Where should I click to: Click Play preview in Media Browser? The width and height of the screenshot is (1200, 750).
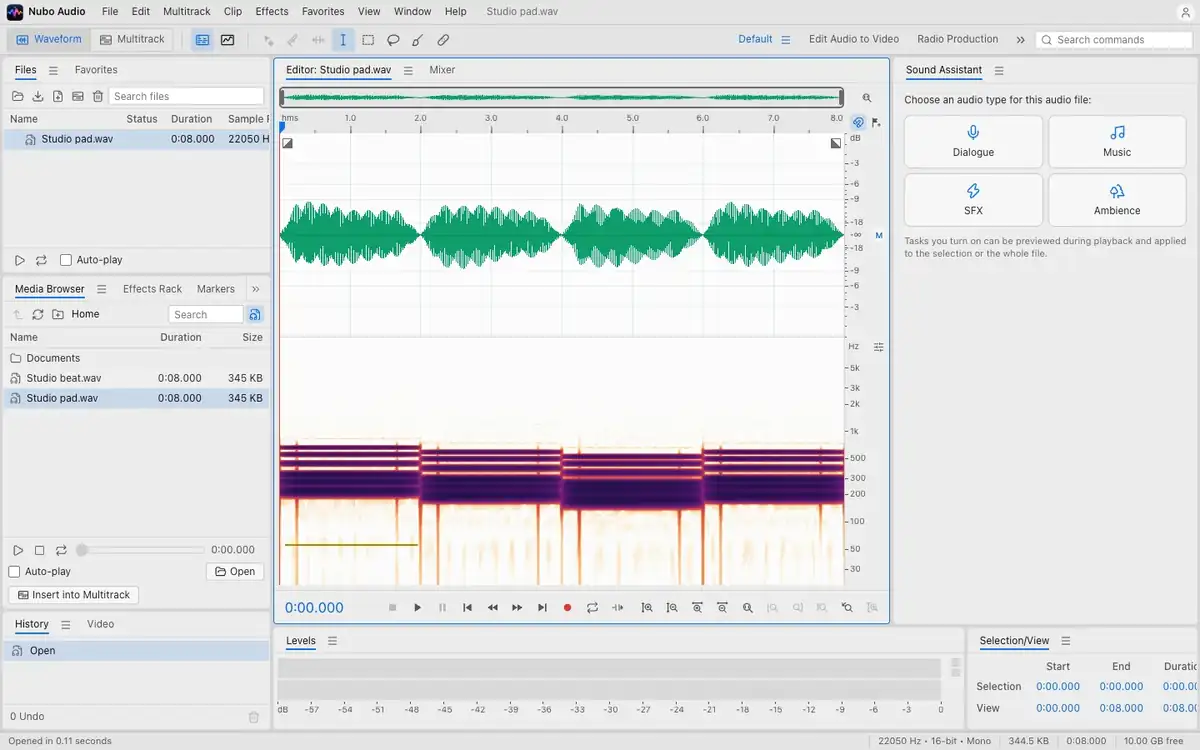pyautogui.click(x=18, y=550)
